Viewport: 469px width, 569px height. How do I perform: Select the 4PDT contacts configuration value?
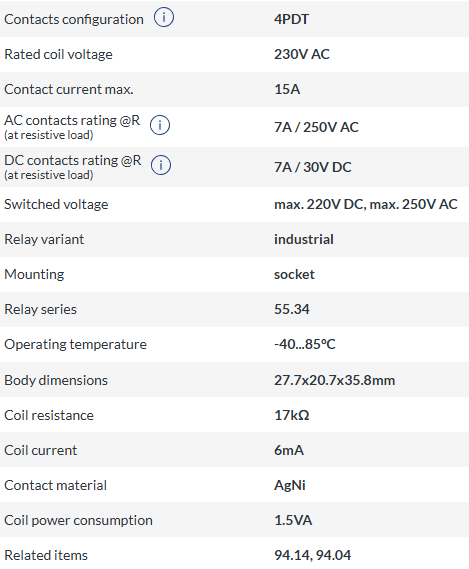tap(291, 19)
